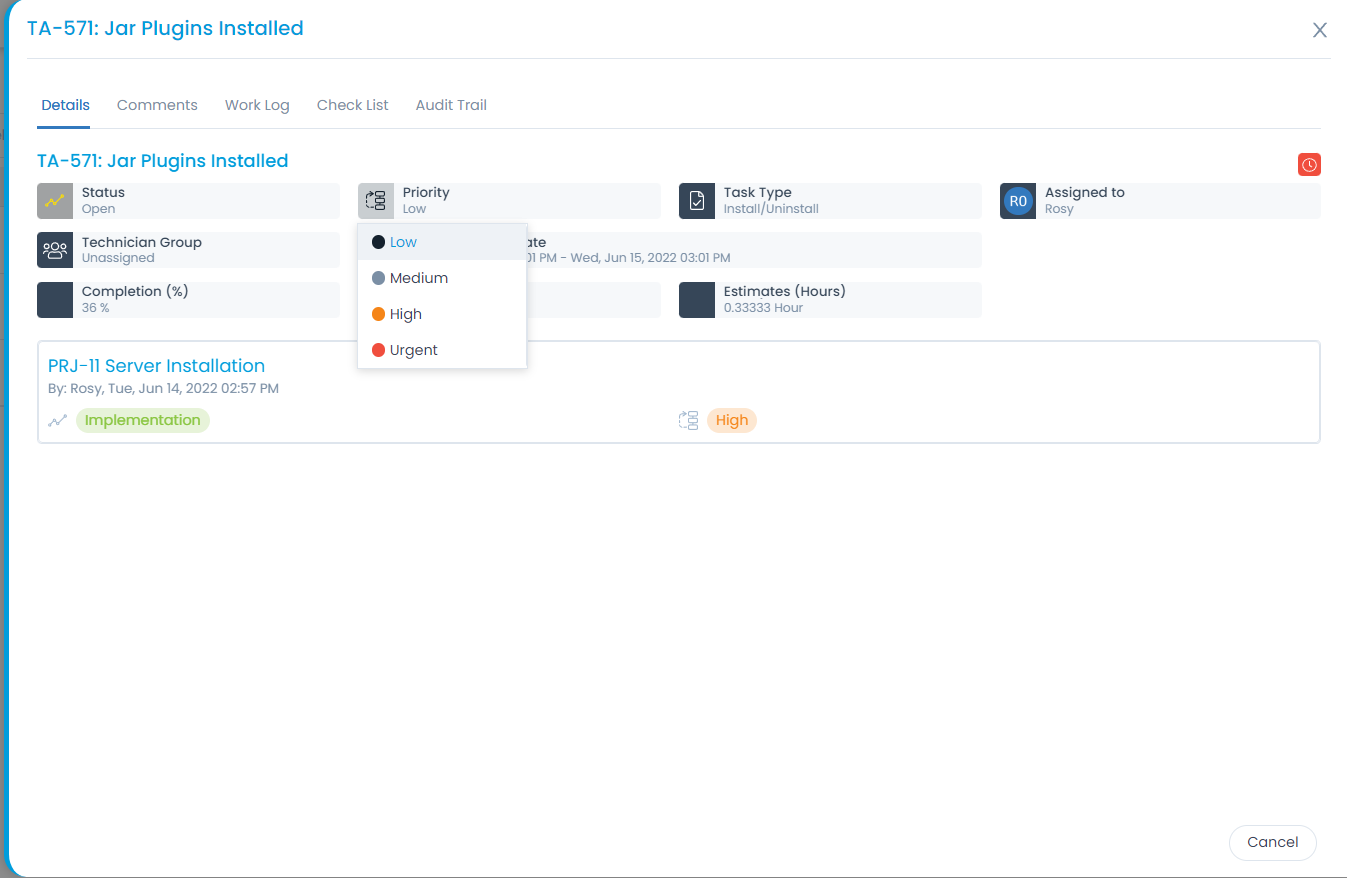The height and width of the screenshot is (878, 1347).
Task: Click the Technician Group people icon
Action: tap(55, 250)
